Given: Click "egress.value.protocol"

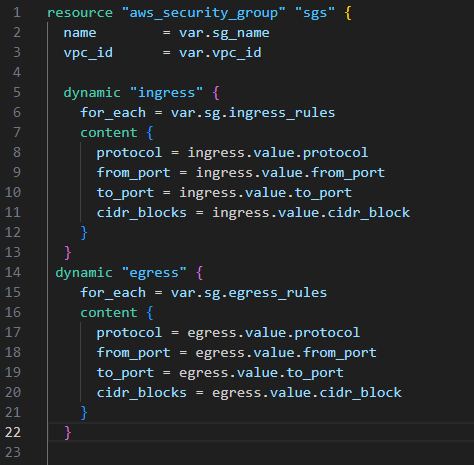Looking at the screenshot, I should tap(274, 333).
